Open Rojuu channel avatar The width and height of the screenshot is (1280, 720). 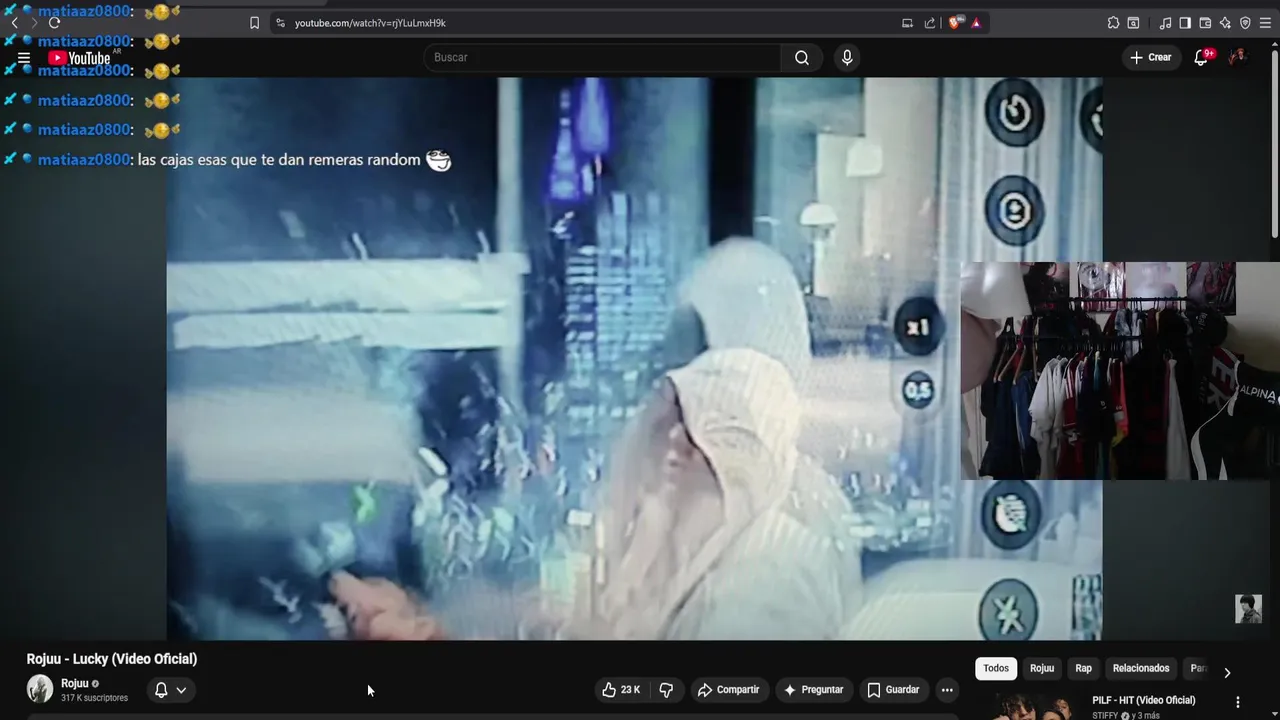(40, 689)
